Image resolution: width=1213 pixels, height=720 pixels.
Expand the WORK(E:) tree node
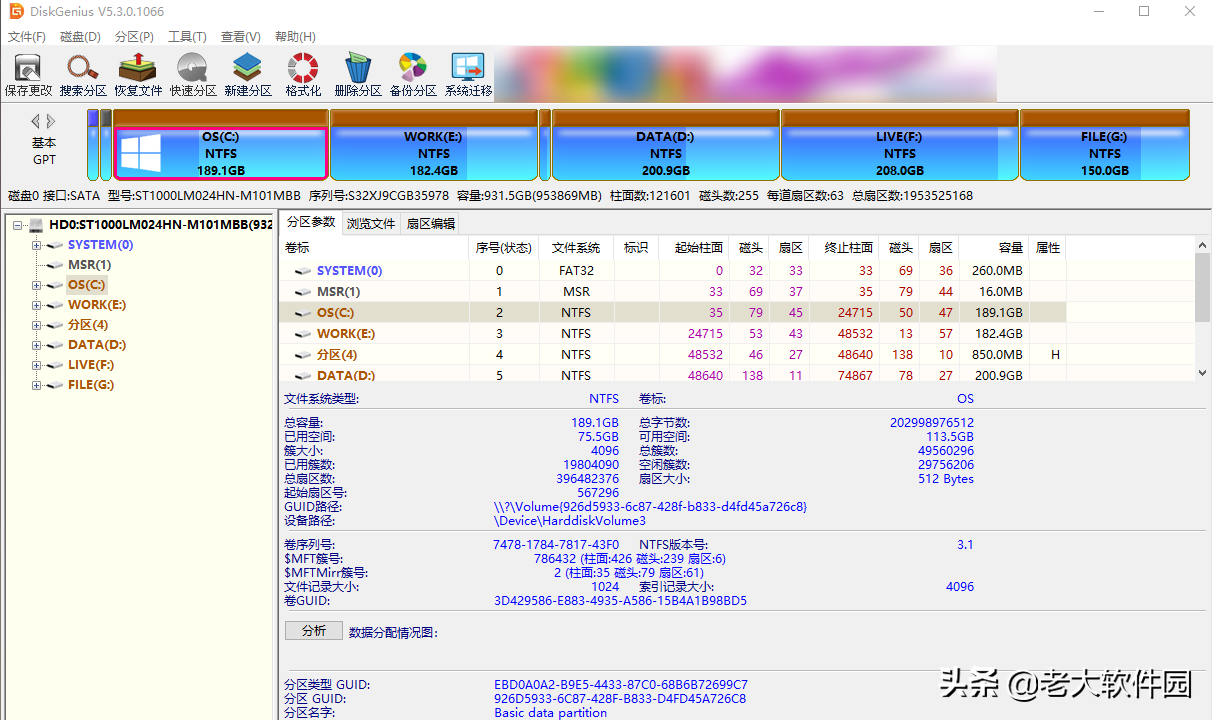click(37, 305)
